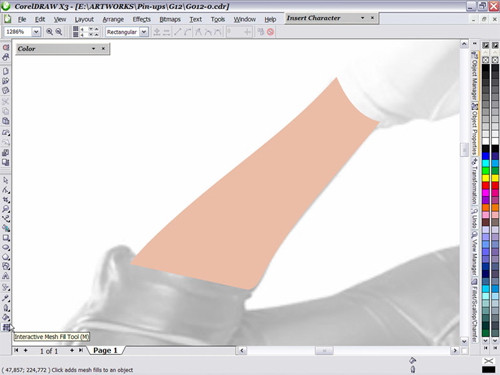Open the Rectangular selection mode dropdown
This screenshot has height=375, width=500.
pyautogui.click(x=144, y=32)
